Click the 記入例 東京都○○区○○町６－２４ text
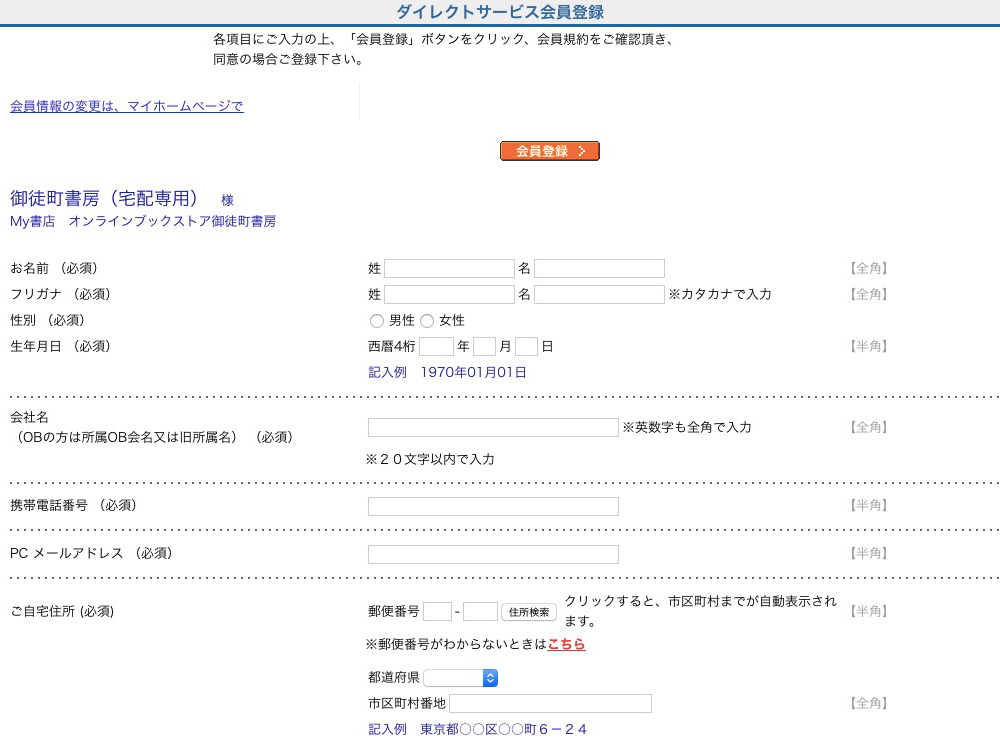1000x741 pixels. [x=477, y=729]
